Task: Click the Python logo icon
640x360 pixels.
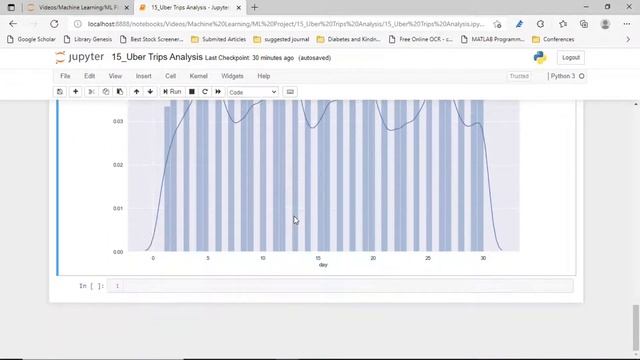Action: (x=540, y=58)
